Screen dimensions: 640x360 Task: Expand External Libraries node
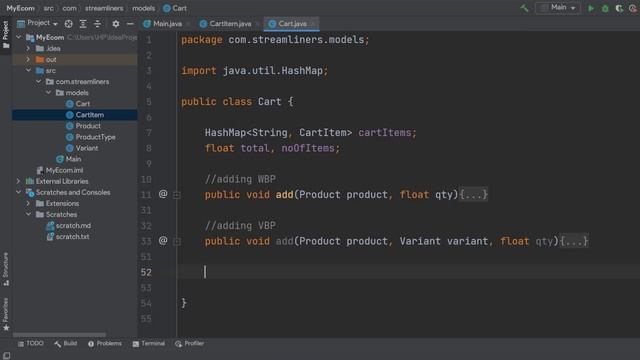point(18,181)
